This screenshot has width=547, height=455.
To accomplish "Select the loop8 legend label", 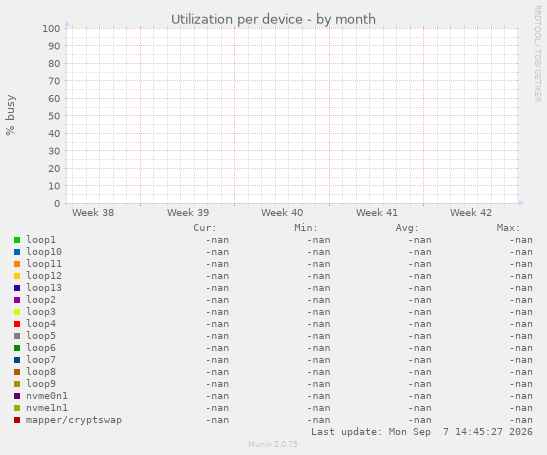I will (41, 372).
